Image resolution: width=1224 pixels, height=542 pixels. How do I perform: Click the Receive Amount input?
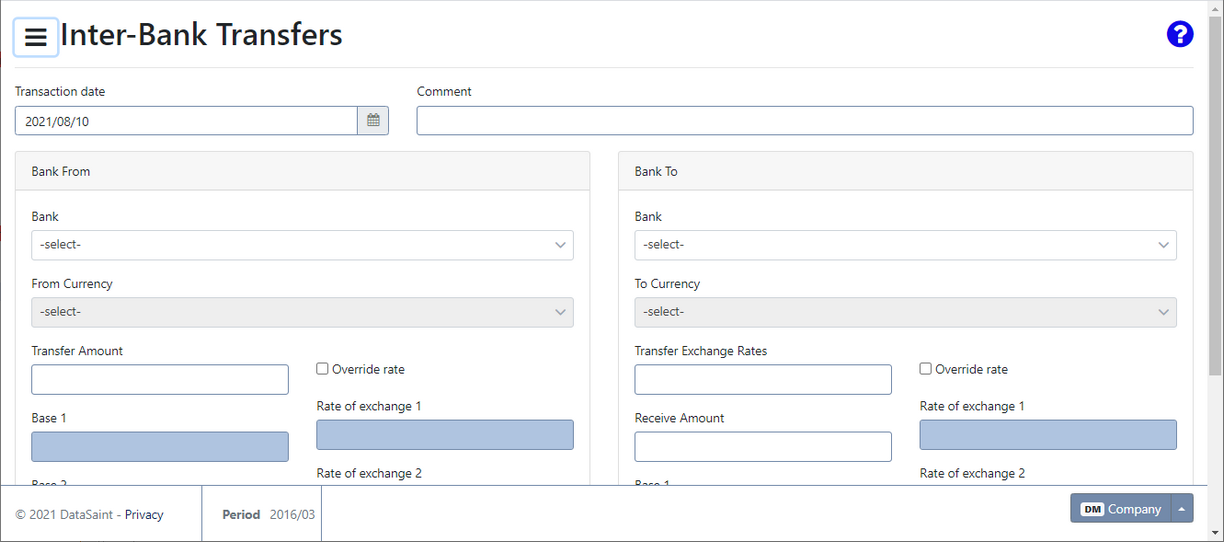click(763, 447)
